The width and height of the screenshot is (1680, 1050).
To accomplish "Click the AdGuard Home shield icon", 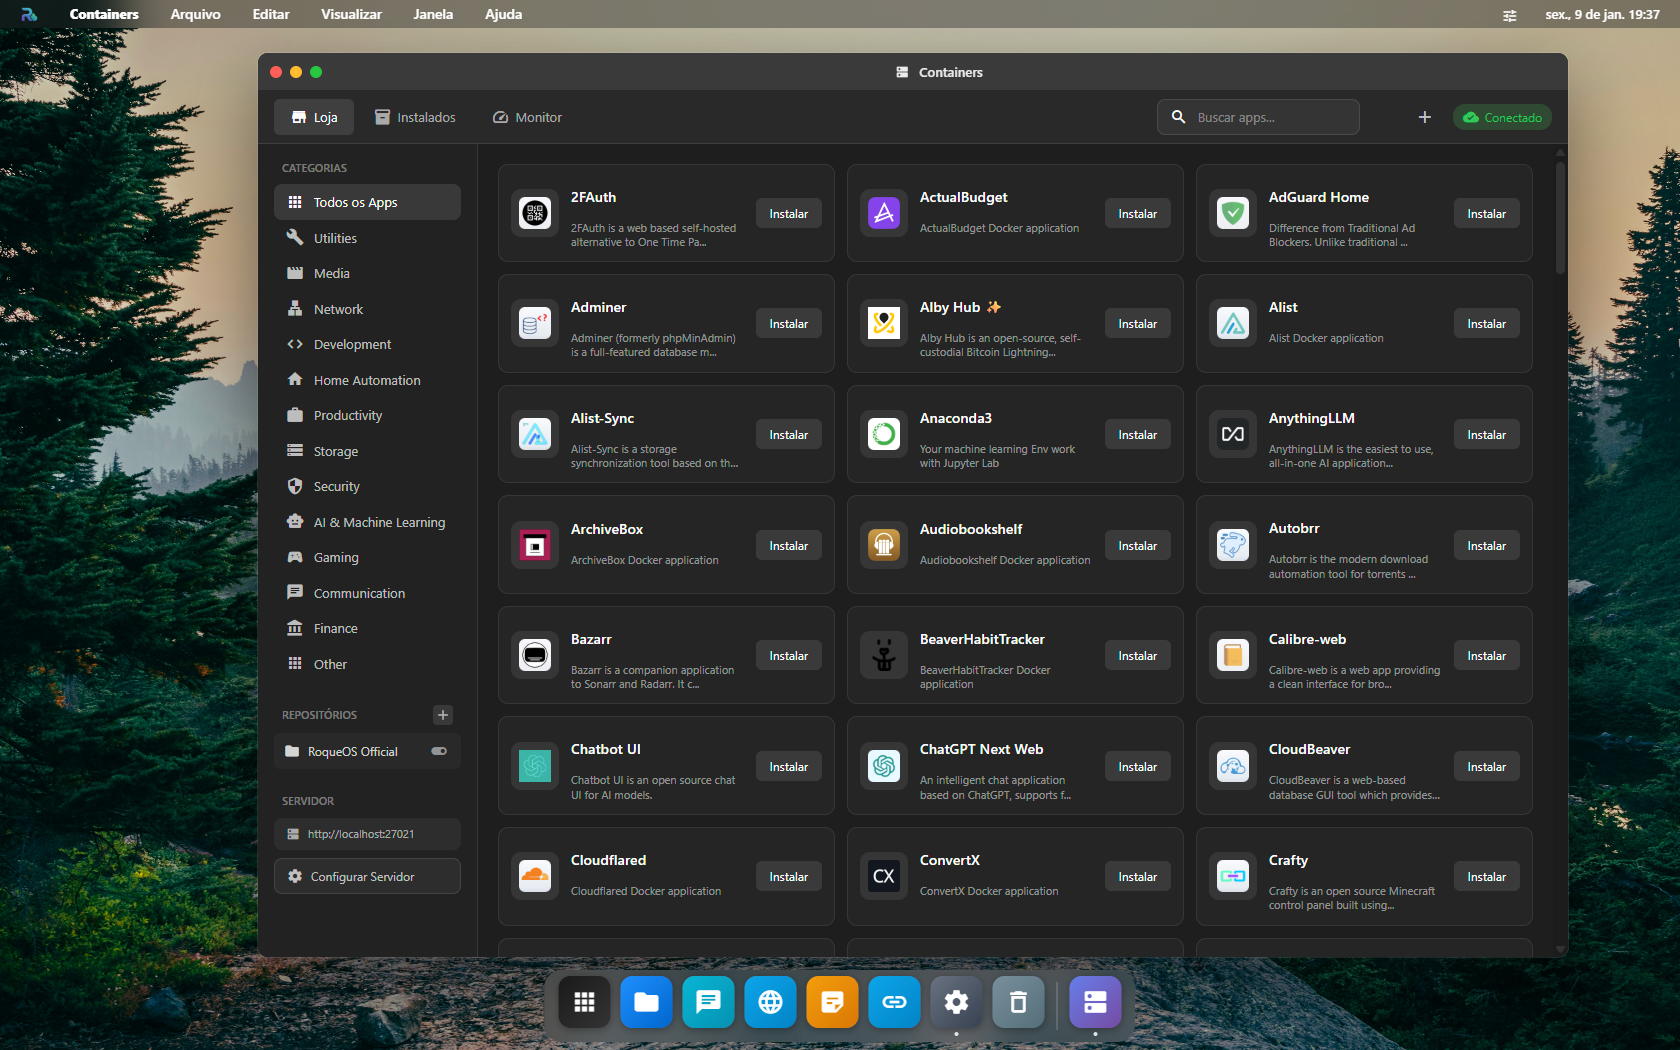I will (1233, 213).
